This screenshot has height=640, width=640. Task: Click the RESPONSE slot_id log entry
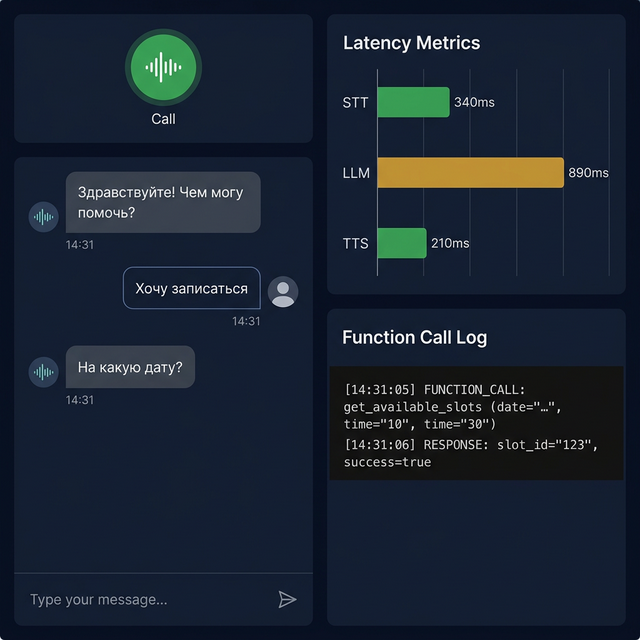pyautogui.click(x=471, y=453)
